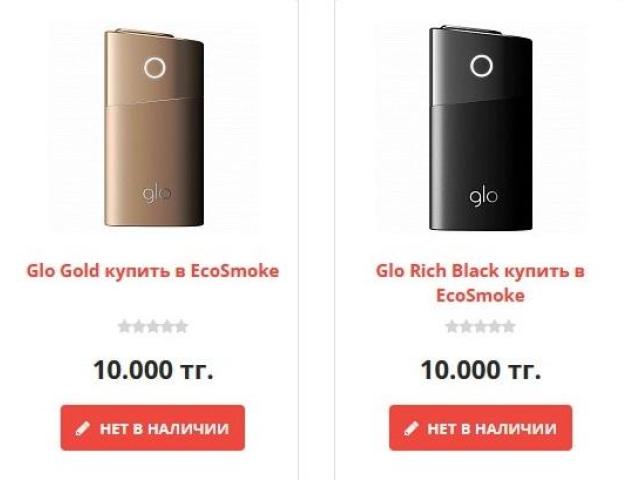
Task: Click the third rating star under Glo Gold
Action: tap(153, 327)
